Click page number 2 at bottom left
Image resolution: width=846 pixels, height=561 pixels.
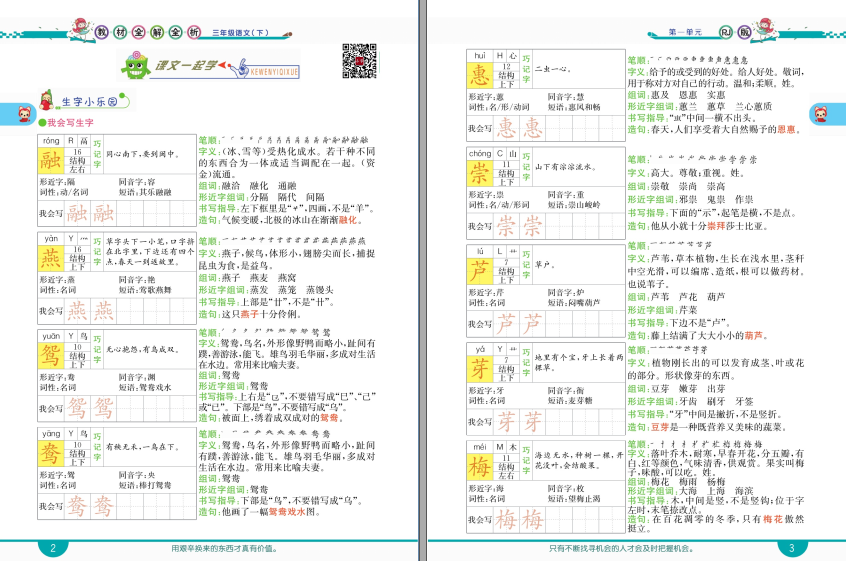coord(51,547)
